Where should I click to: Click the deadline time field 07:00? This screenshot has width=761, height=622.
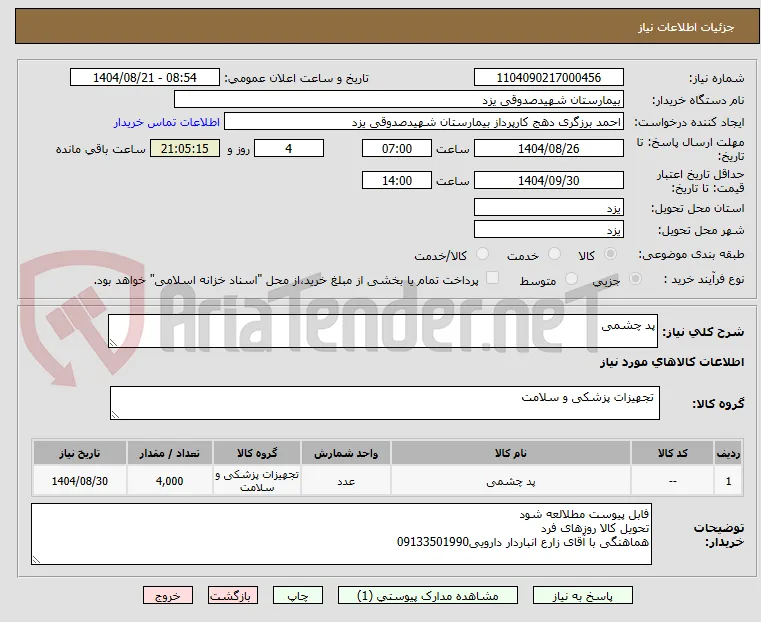pos(397,148)
